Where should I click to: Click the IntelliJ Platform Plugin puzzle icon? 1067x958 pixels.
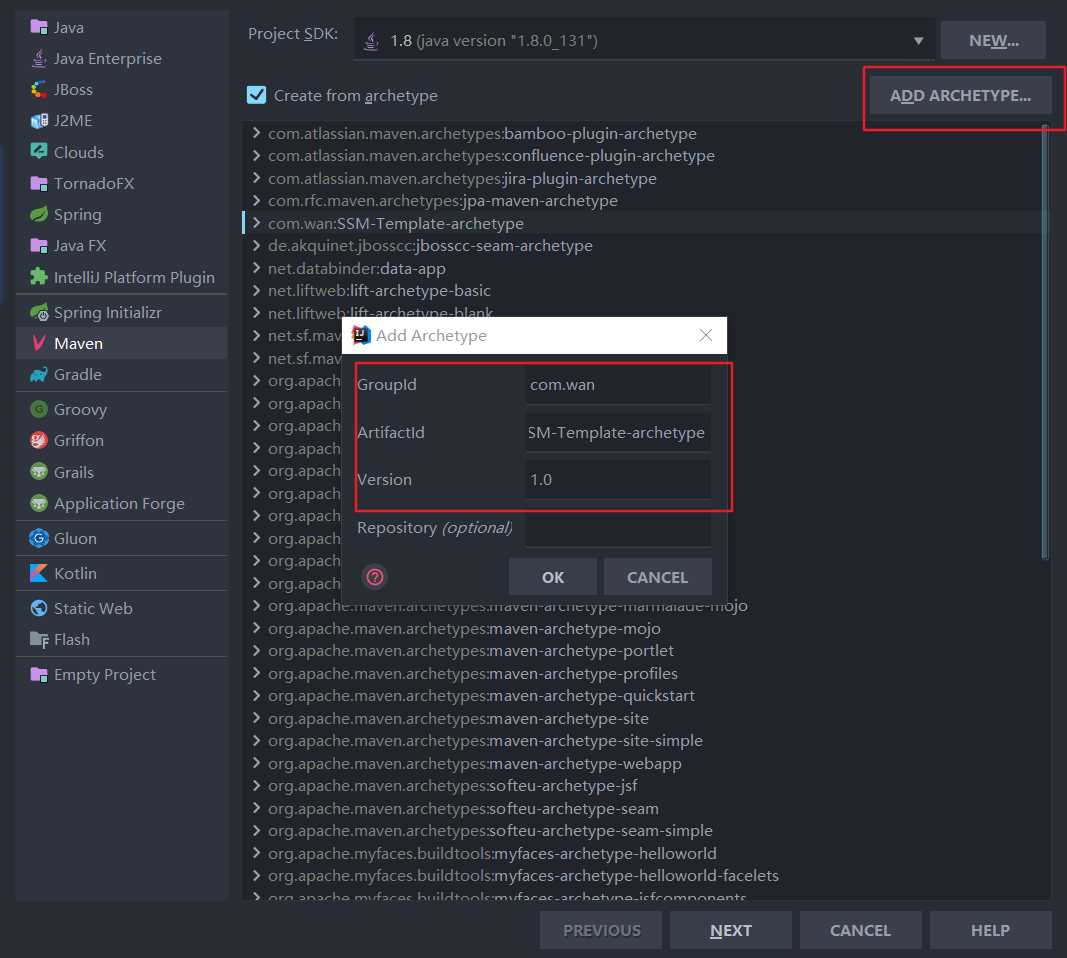coord(39,277)
